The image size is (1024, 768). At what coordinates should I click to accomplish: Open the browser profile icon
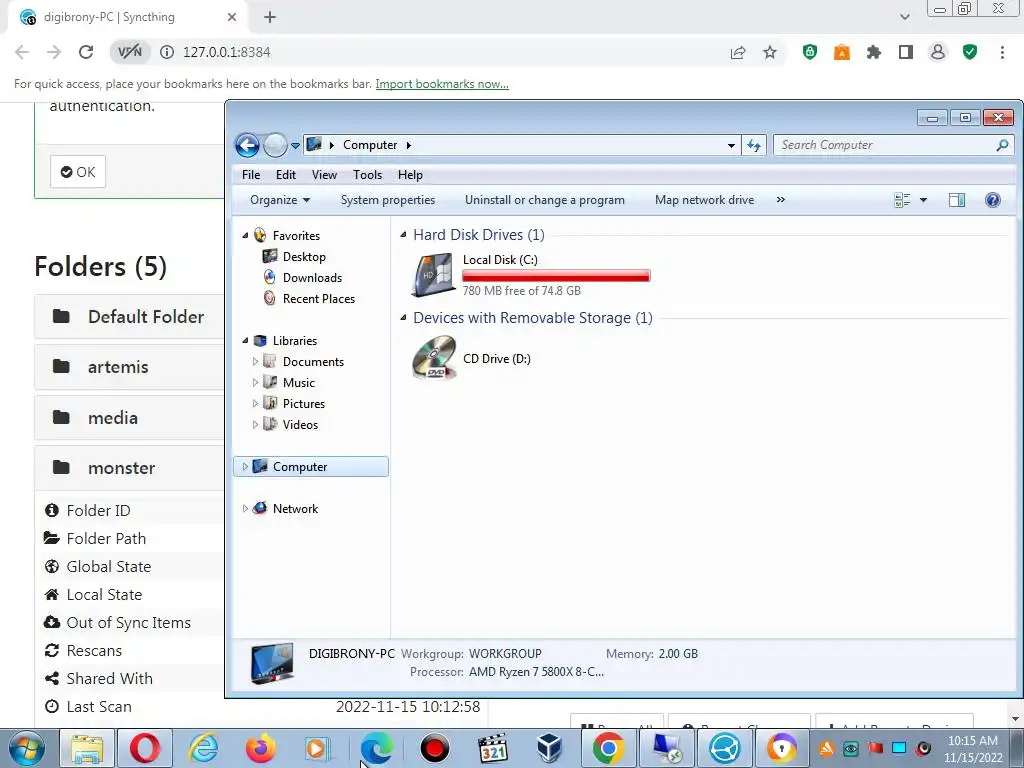click(938, 52)
